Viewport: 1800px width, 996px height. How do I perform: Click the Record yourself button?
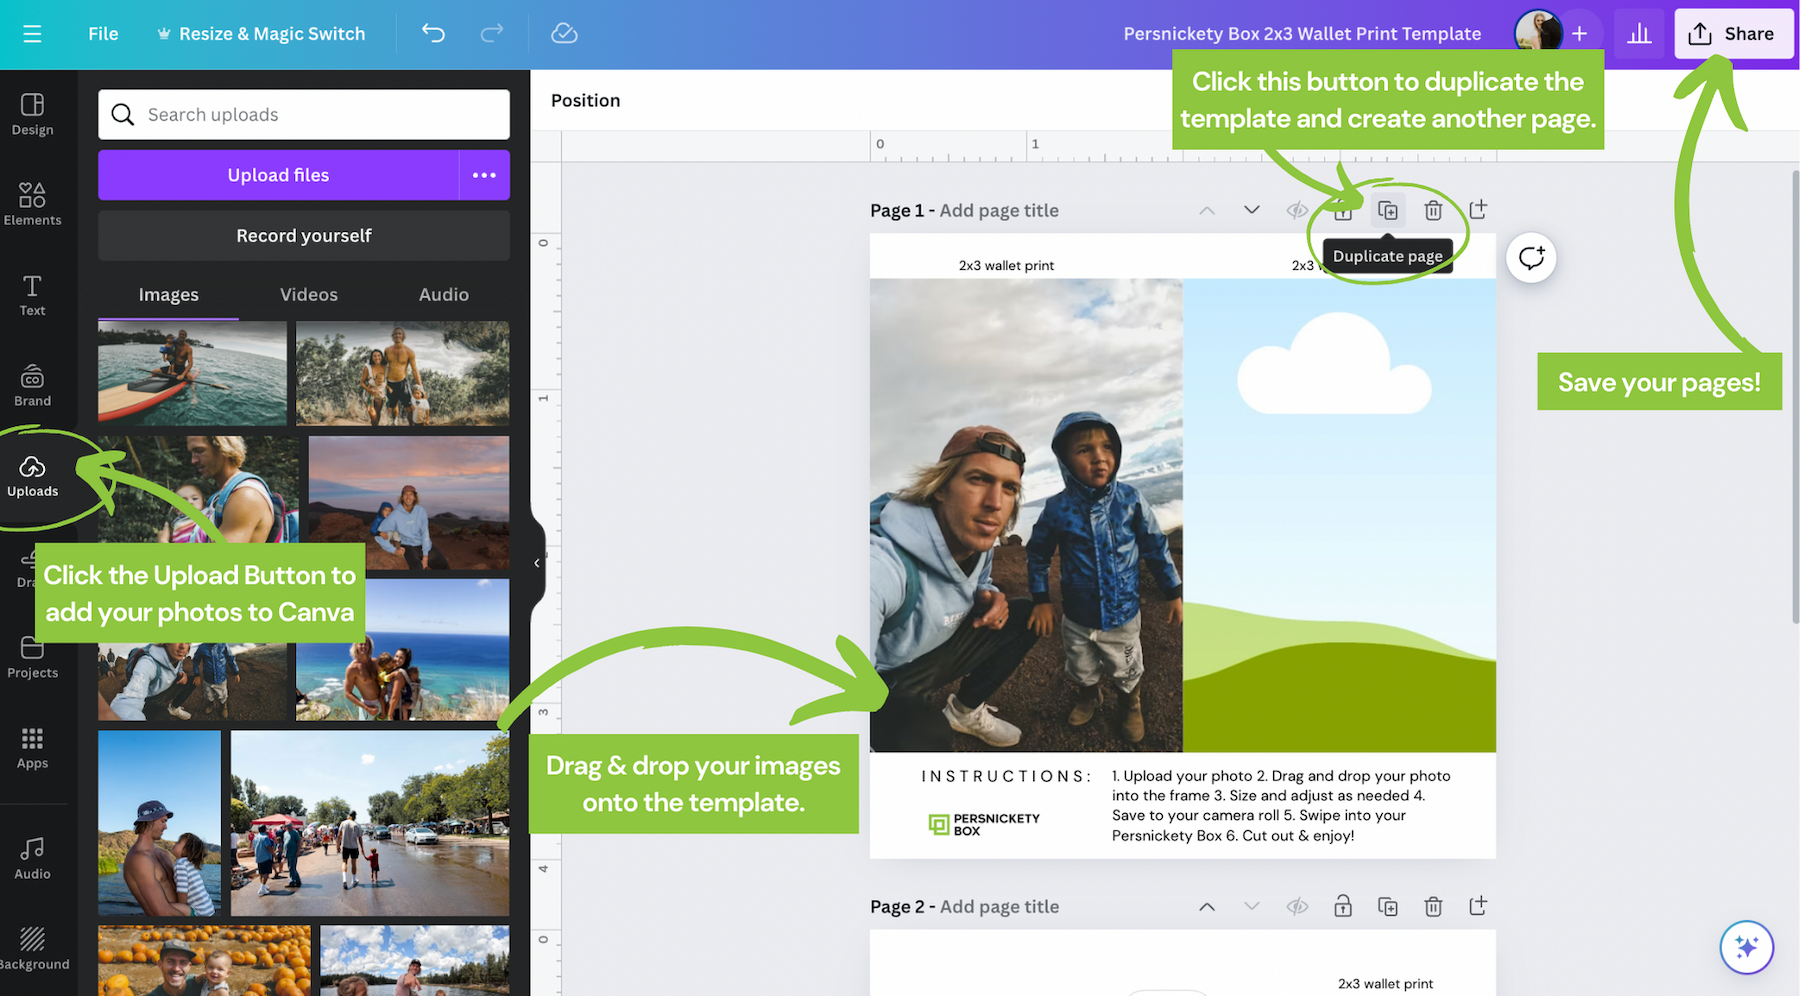click(304, 236)
